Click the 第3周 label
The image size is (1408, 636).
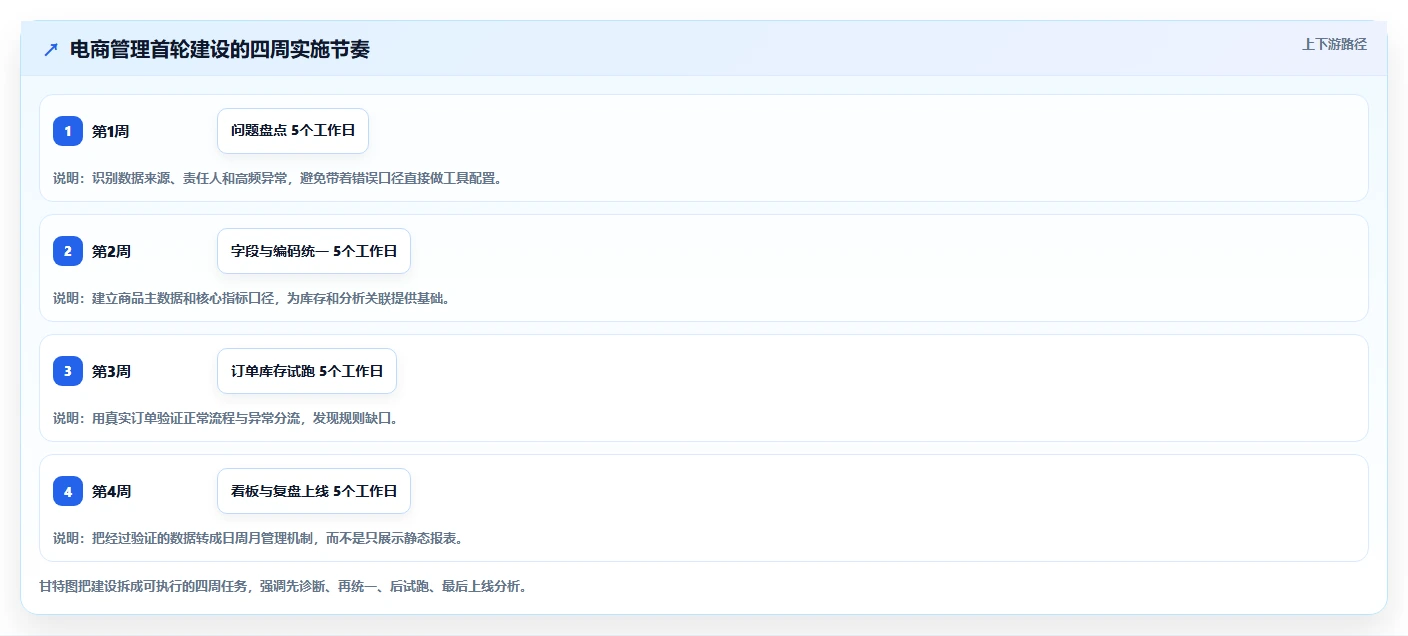[x=111, y=371]
